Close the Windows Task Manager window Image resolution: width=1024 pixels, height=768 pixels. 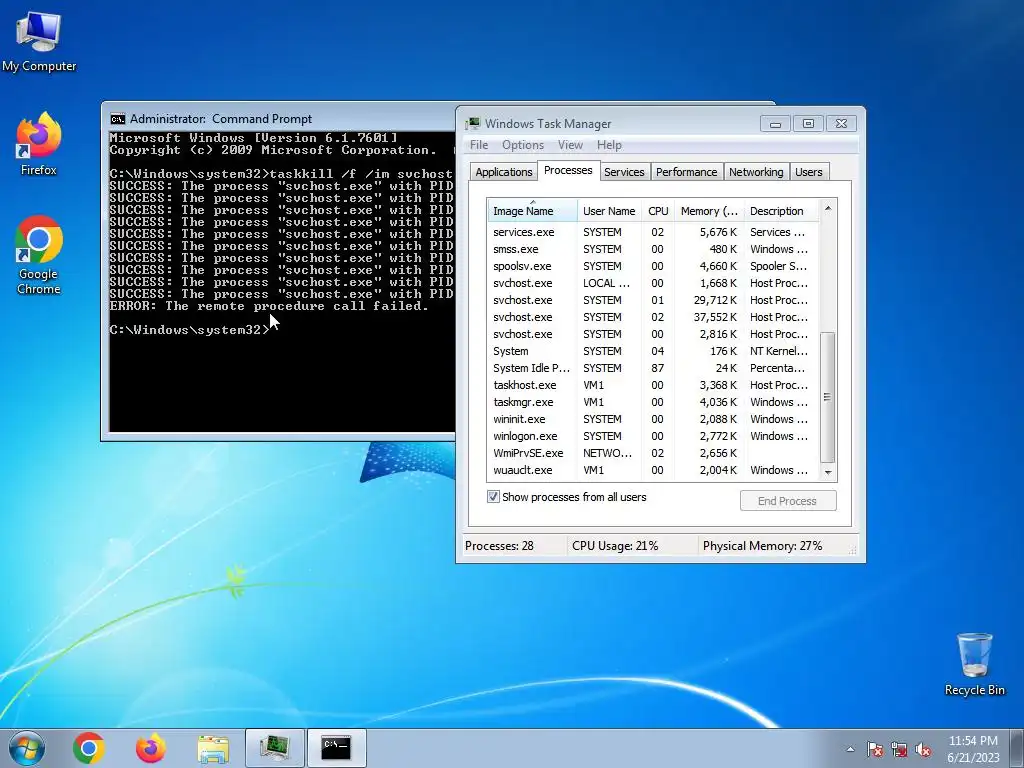(841, 123)
